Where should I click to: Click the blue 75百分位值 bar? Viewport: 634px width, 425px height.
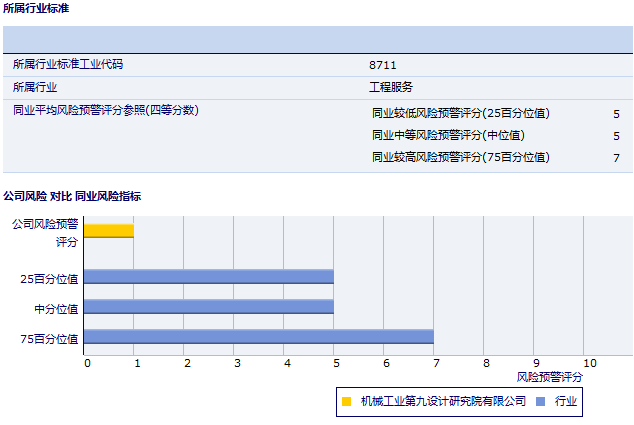[x=259, y=337]
